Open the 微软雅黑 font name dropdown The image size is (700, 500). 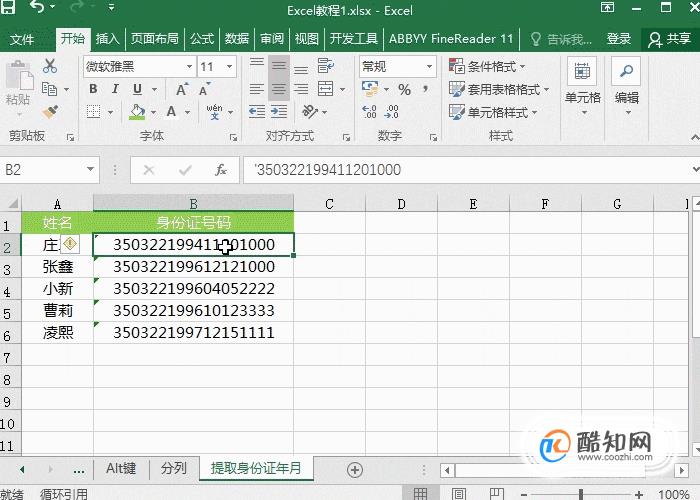point(189,67)
